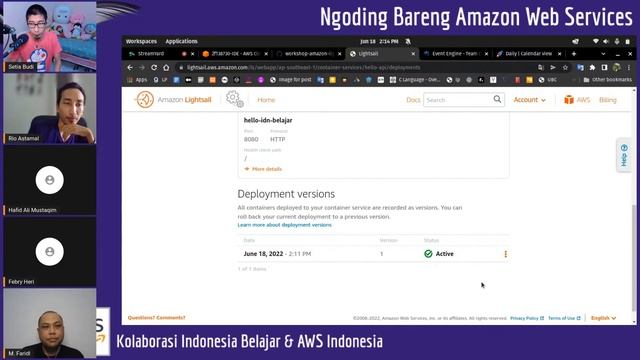Open the Terms of Use link
The height and width of the screenshot is (360, 640).
coord(564,318)
